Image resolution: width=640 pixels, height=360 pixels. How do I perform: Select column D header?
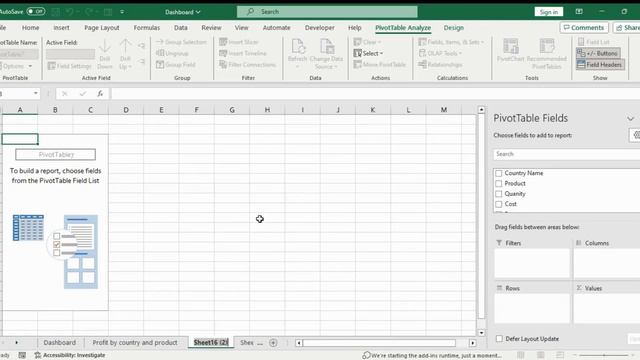click(126, 110)
